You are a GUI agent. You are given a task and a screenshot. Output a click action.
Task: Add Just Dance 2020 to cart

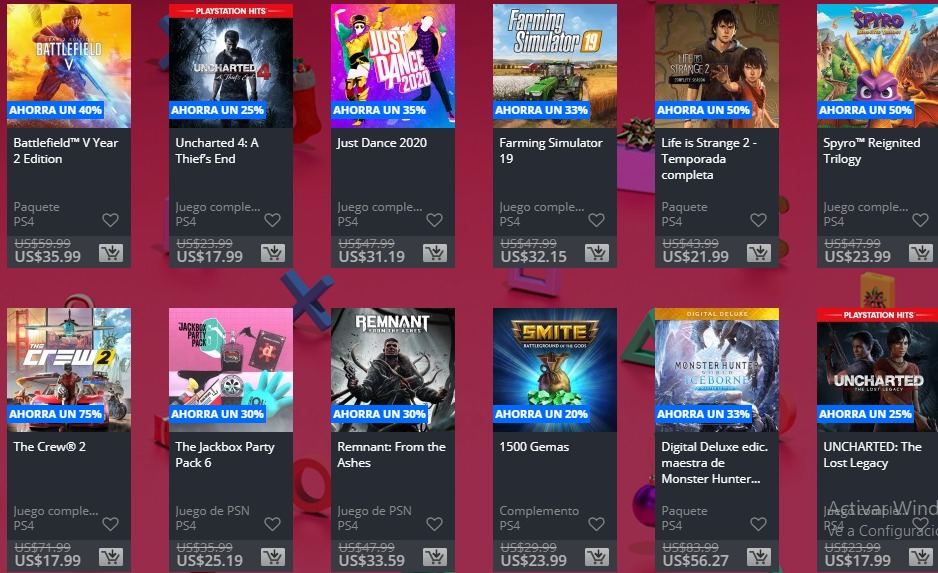435,253
